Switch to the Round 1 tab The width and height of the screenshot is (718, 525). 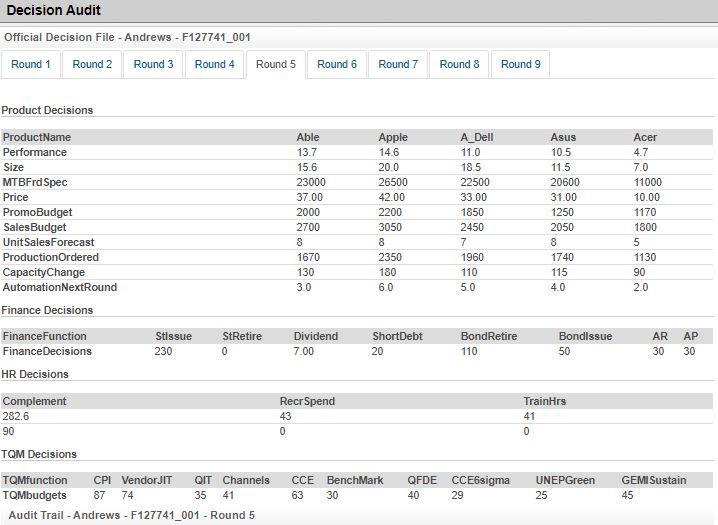coord(30,64)
